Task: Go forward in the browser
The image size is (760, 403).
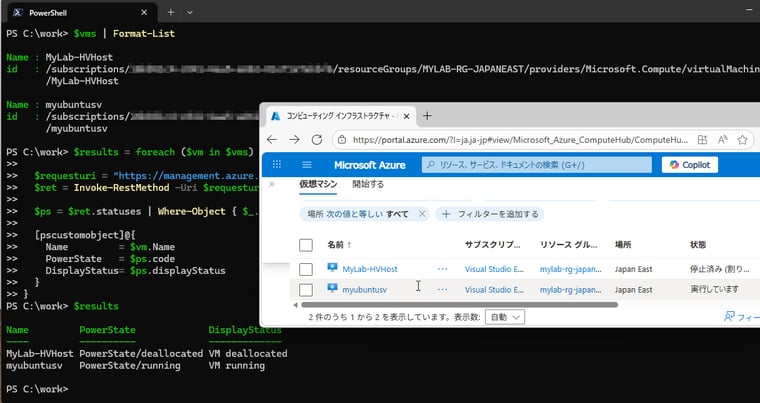Action: (294, 140)
